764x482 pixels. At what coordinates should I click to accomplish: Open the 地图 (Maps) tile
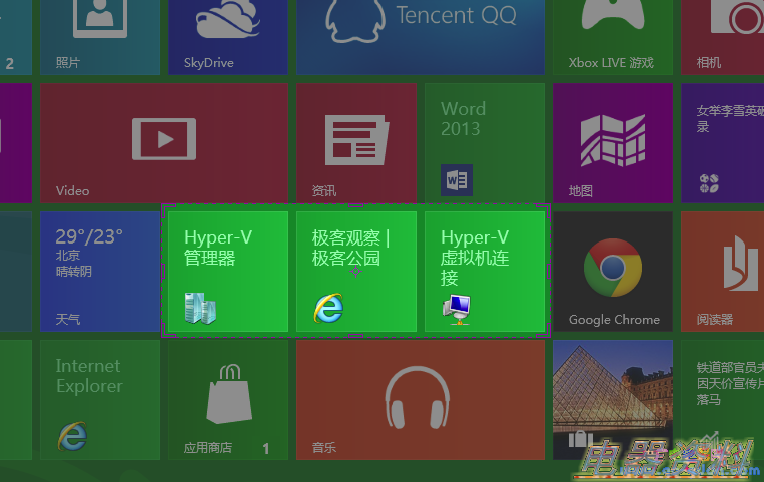click(612, 143)
